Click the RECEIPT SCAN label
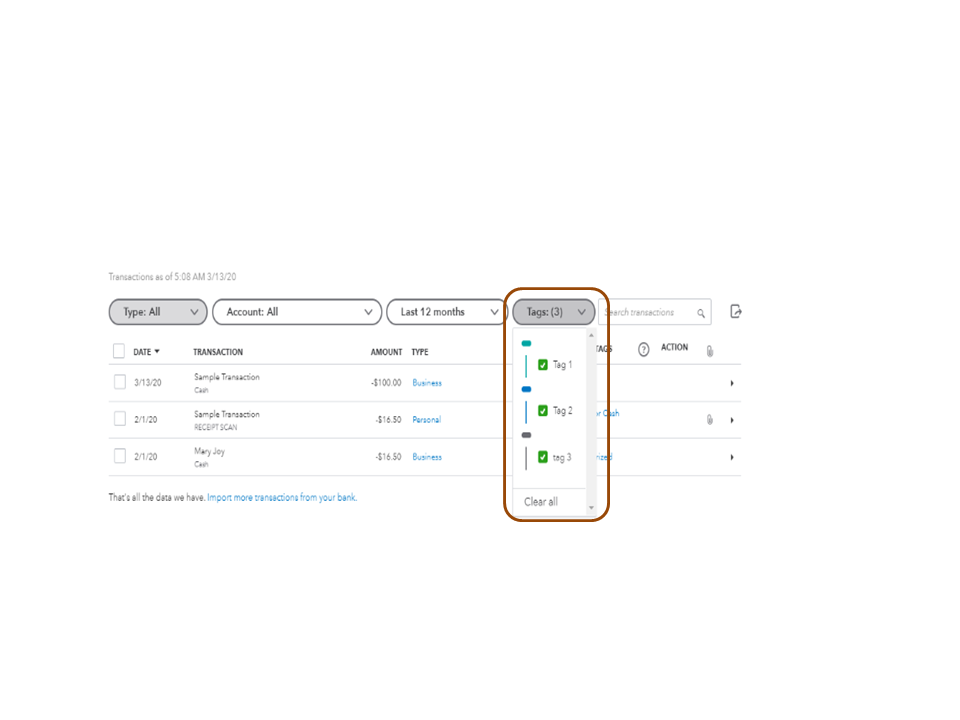This screenshot has width=960, height=720. tap(216, 427)
